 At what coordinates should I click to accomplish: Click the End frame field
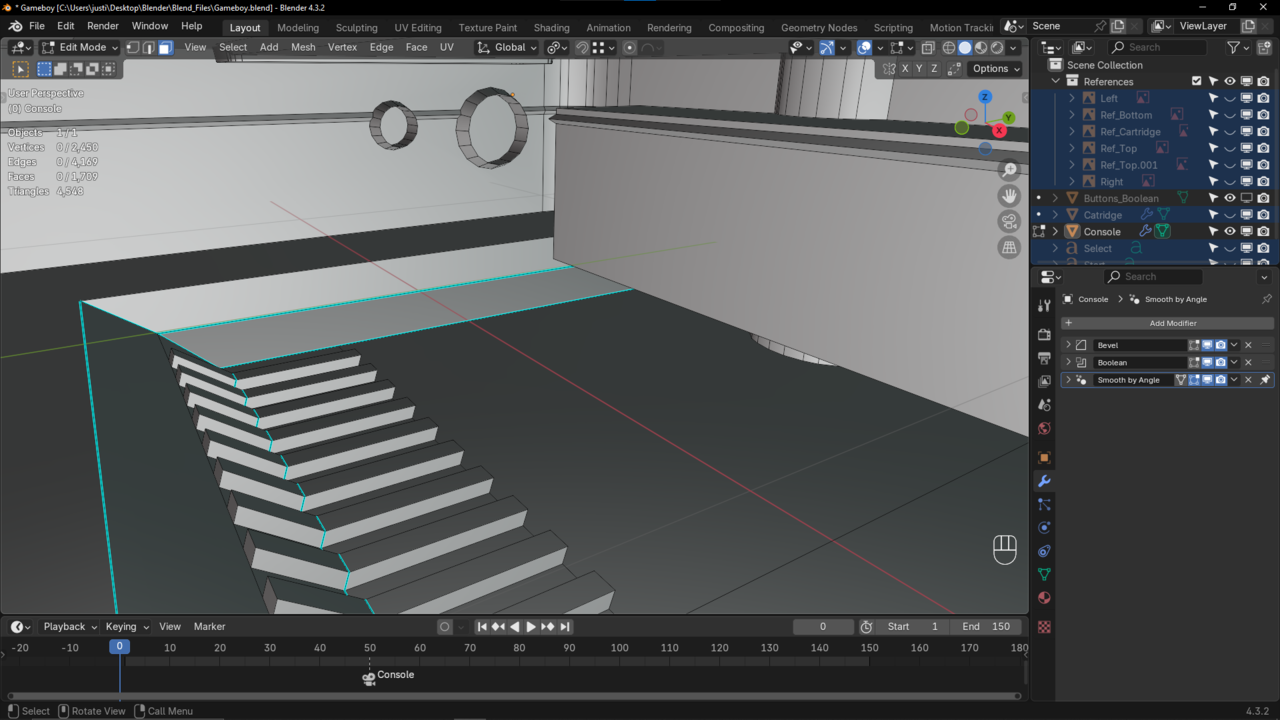986,627
